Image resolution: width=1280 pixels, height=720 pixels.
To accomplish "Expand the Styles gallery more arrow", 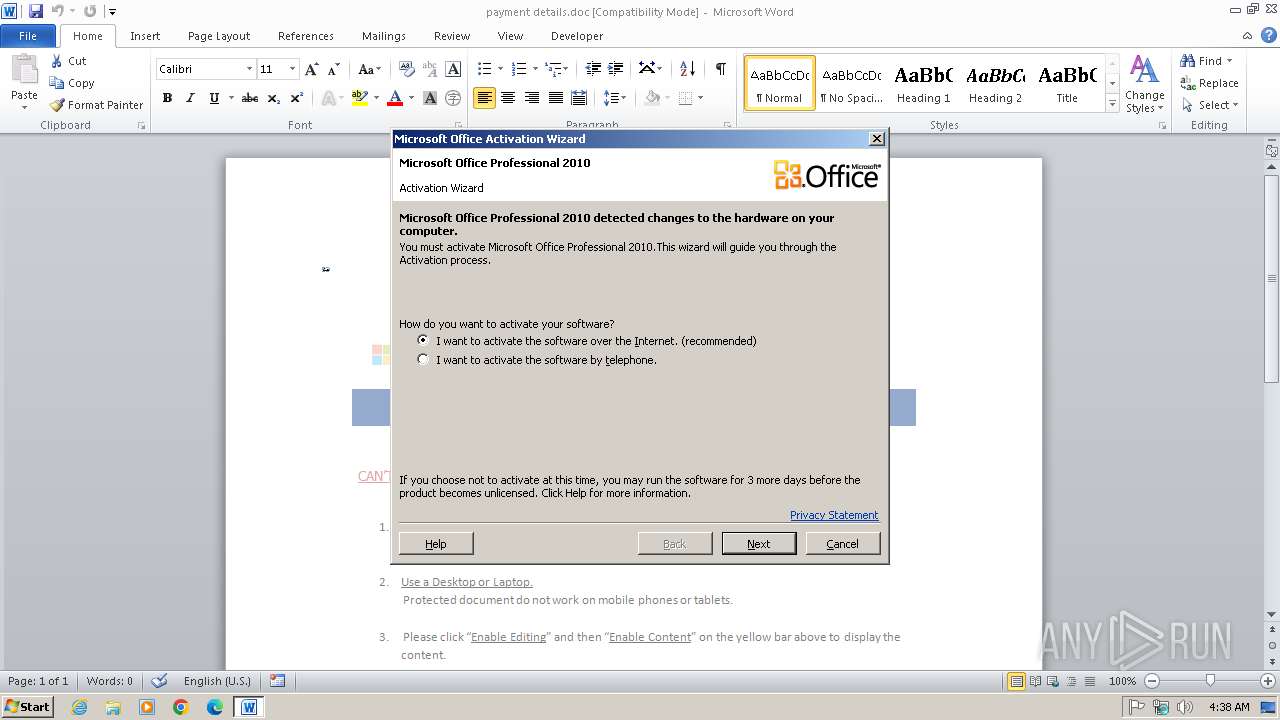I will [1112, 104].
